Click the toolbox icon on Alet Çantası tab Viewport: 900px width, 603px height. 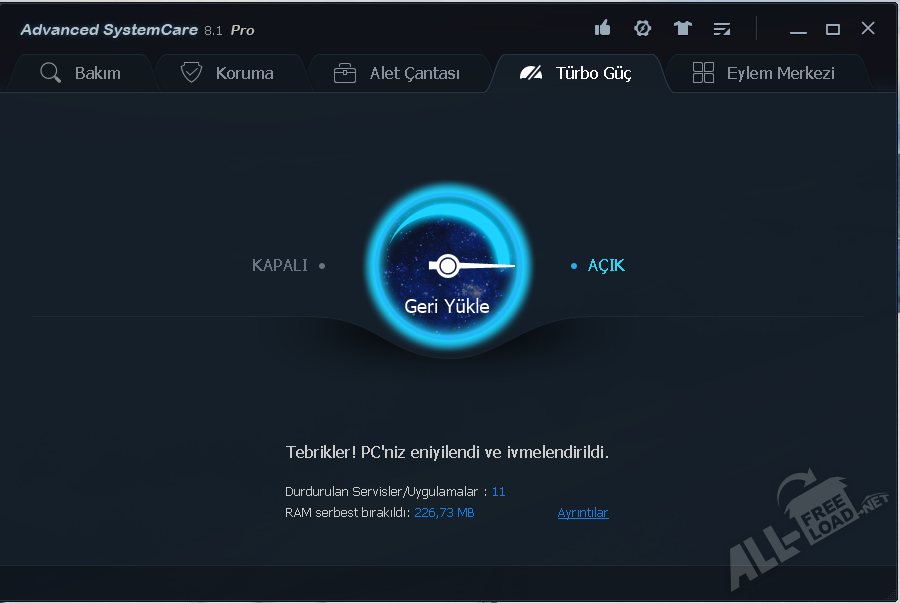point(345,73)
